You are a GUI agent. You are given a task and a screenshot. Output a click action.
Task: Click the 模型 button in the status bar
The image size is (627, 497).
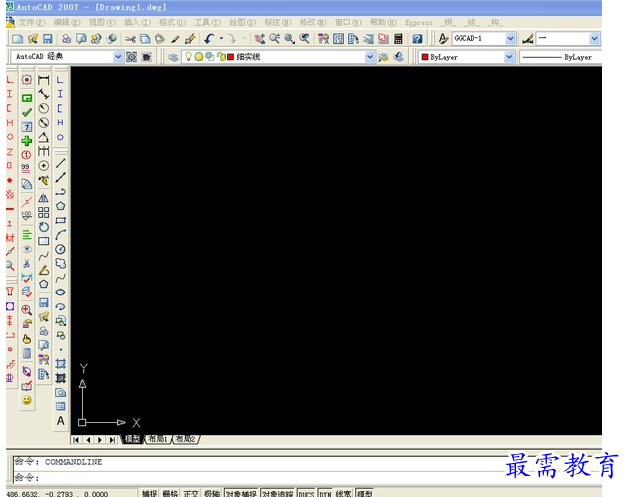[x=364, y=493]
